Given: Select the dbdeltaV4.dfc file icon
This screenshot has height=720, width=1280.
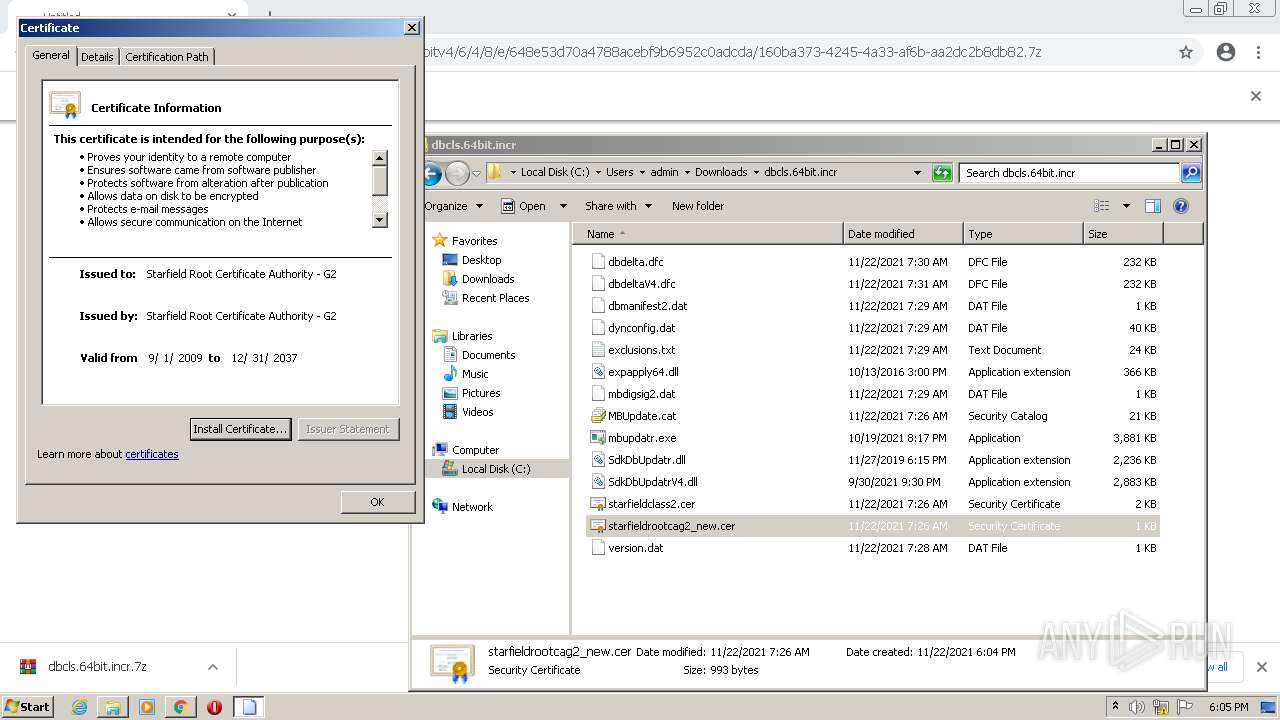Looking at the screenshot, I should pos(598,284).
